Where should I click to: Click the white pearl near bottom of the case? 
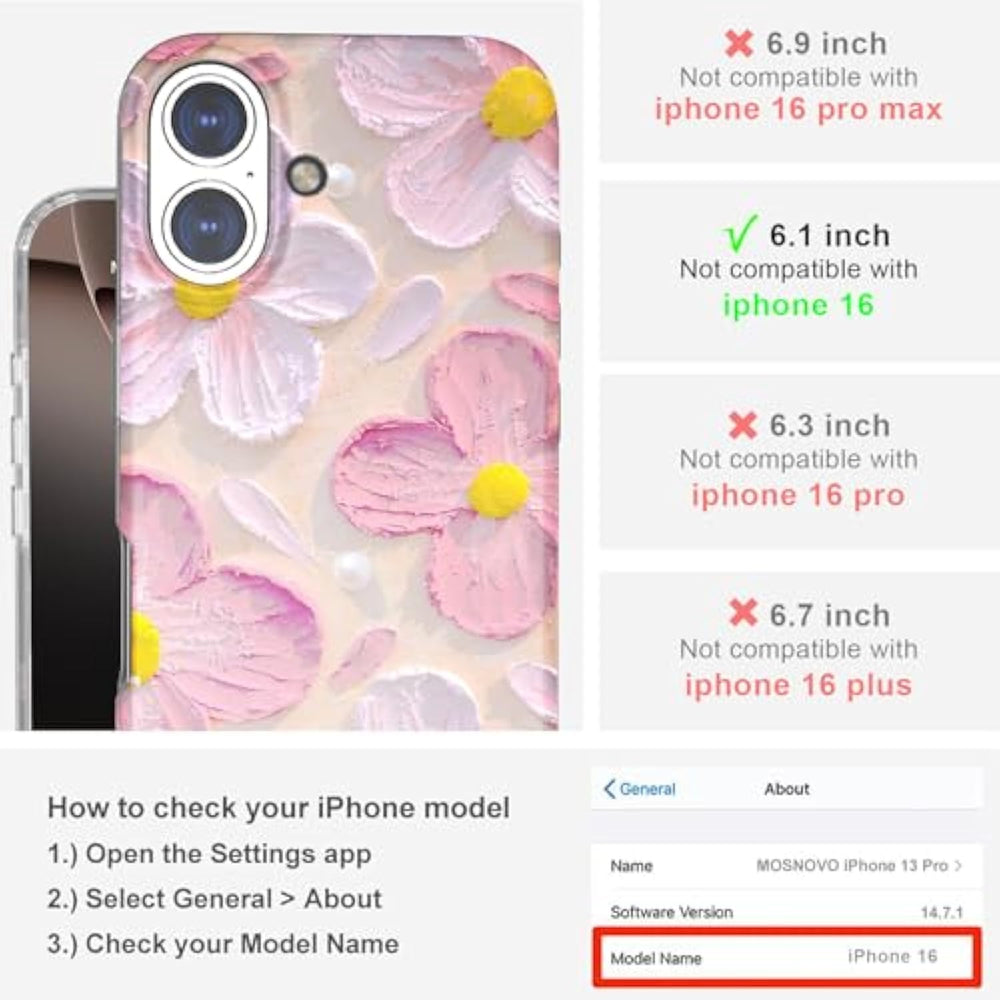(352, 569)
